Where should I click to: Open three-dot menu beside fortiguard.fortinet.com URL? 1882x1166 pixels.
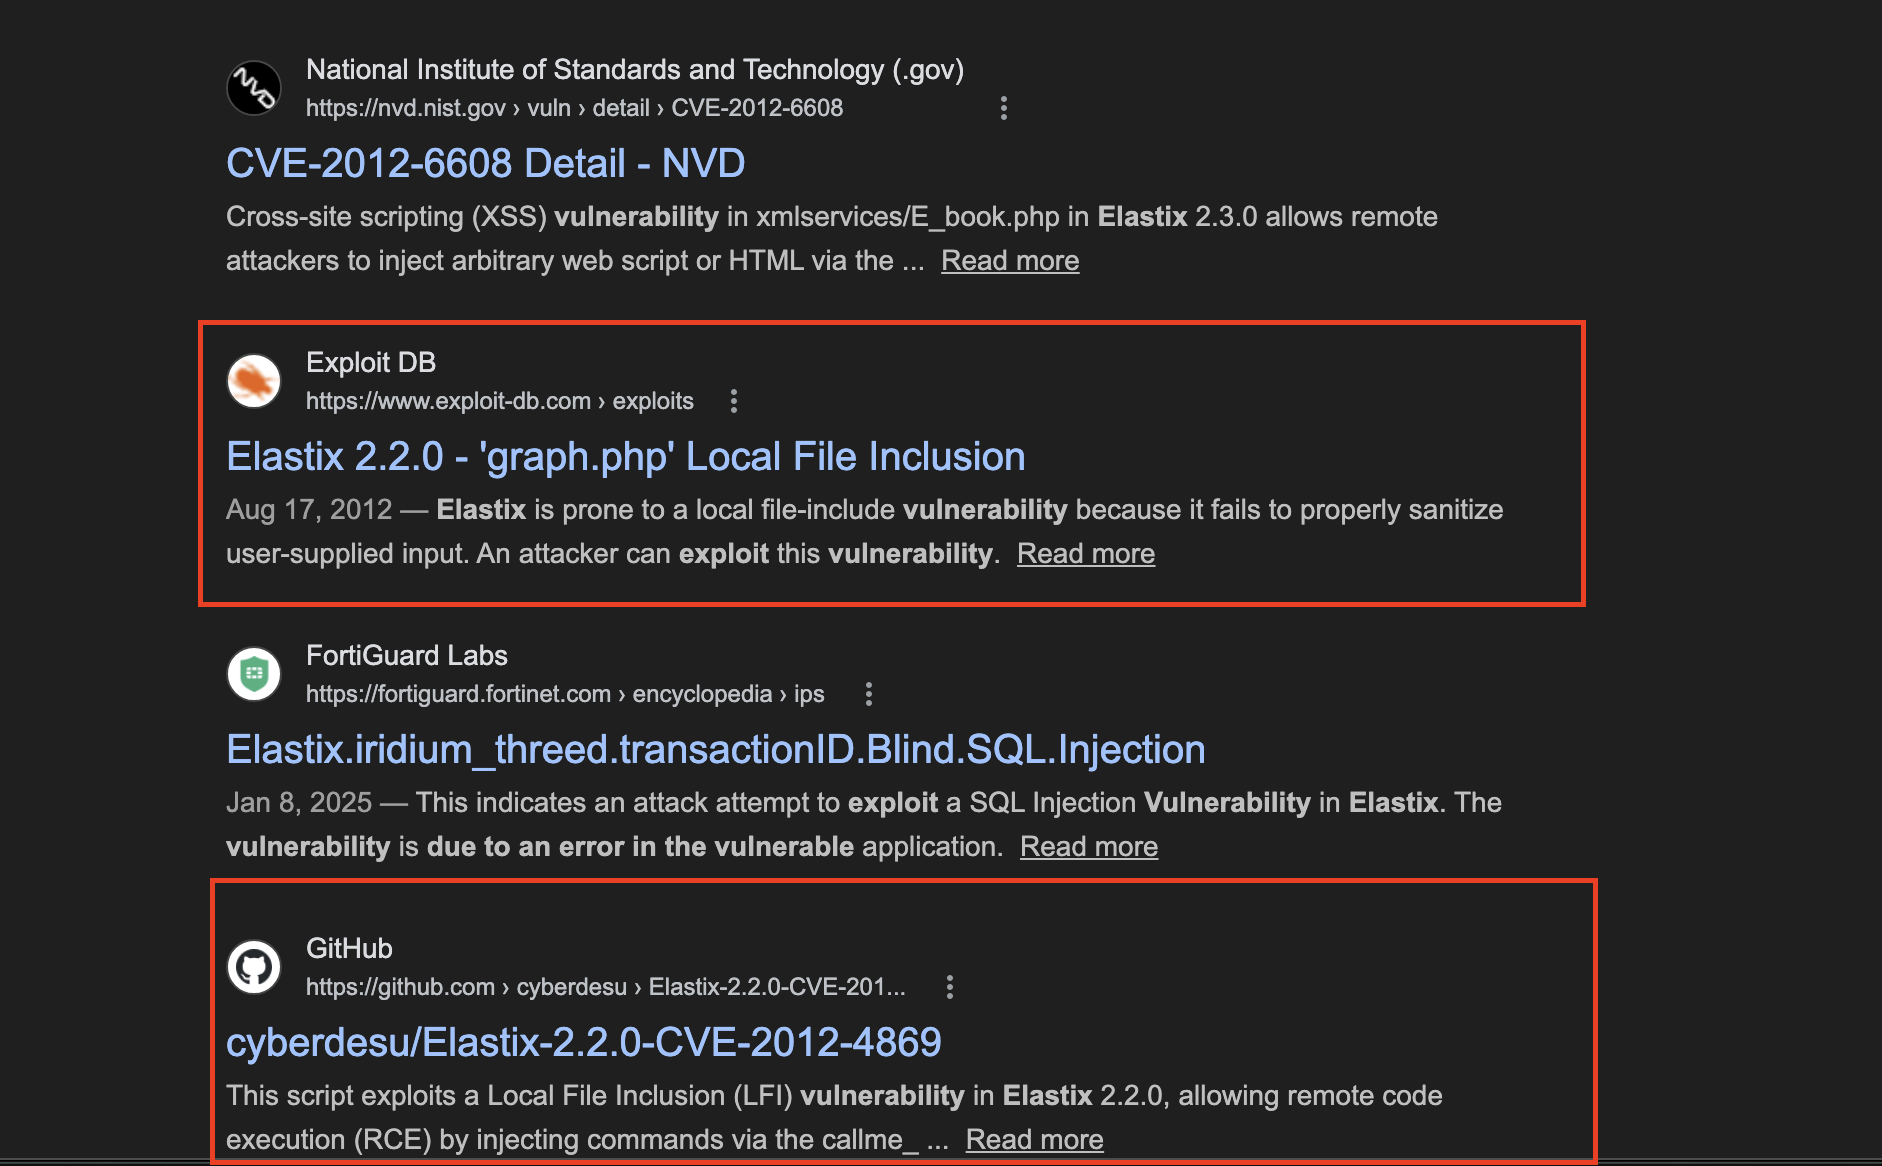click(x=869, y=694)
